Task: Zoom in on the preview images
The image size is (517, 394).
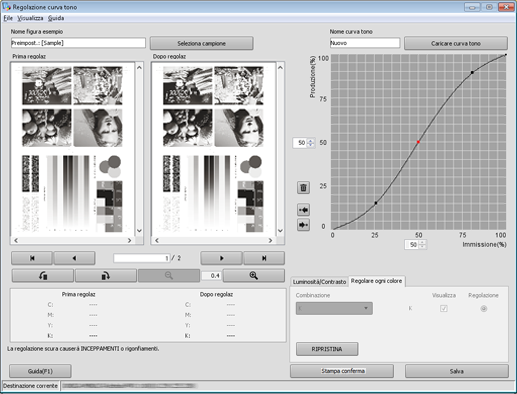Action: pyautogui.click(x=254, y=276)
